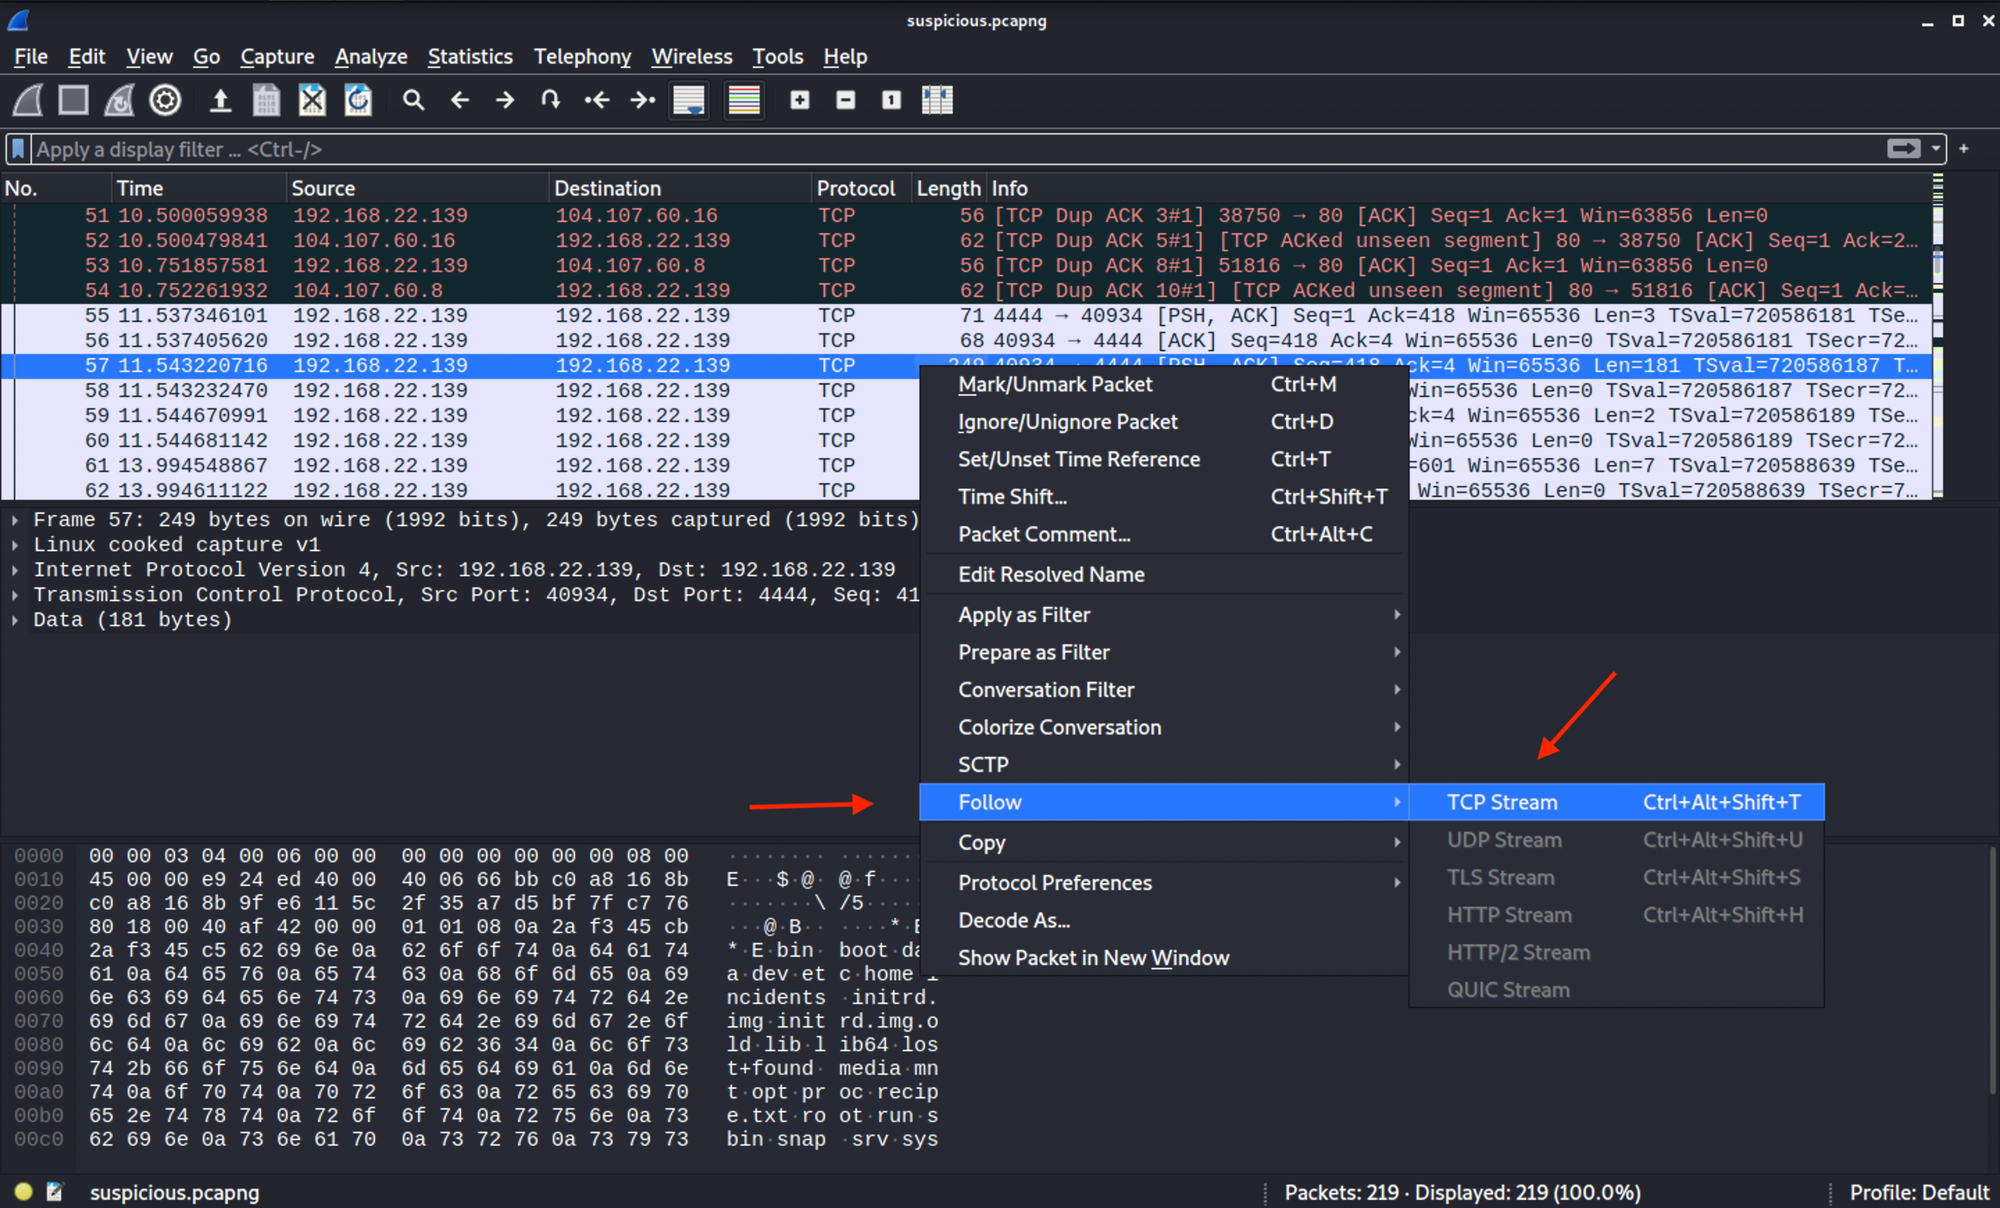Open the Apply as Filter submenu
The image size is (2000, 1208).
(1164, 615)
